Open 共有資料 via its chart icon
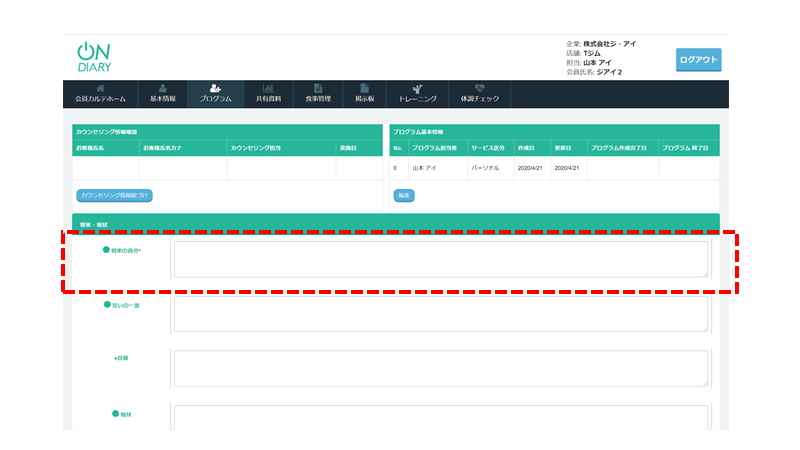Image resolution: width=800 pixels, height=450 pixels. click(x=268, y=88)
